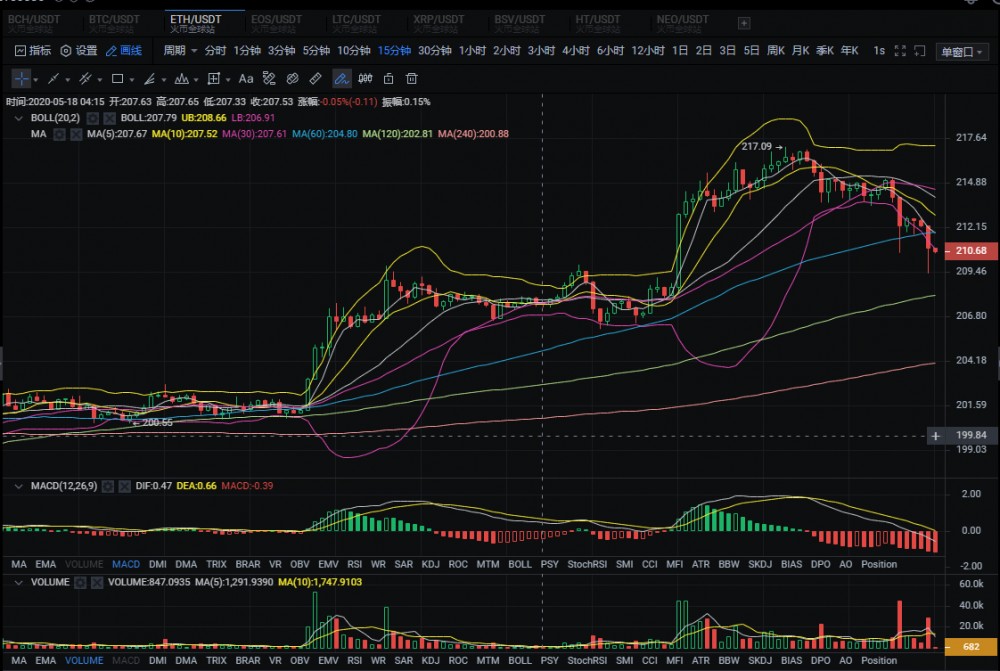
Task: Select the measure ruler tool
Action: point(314,78)
